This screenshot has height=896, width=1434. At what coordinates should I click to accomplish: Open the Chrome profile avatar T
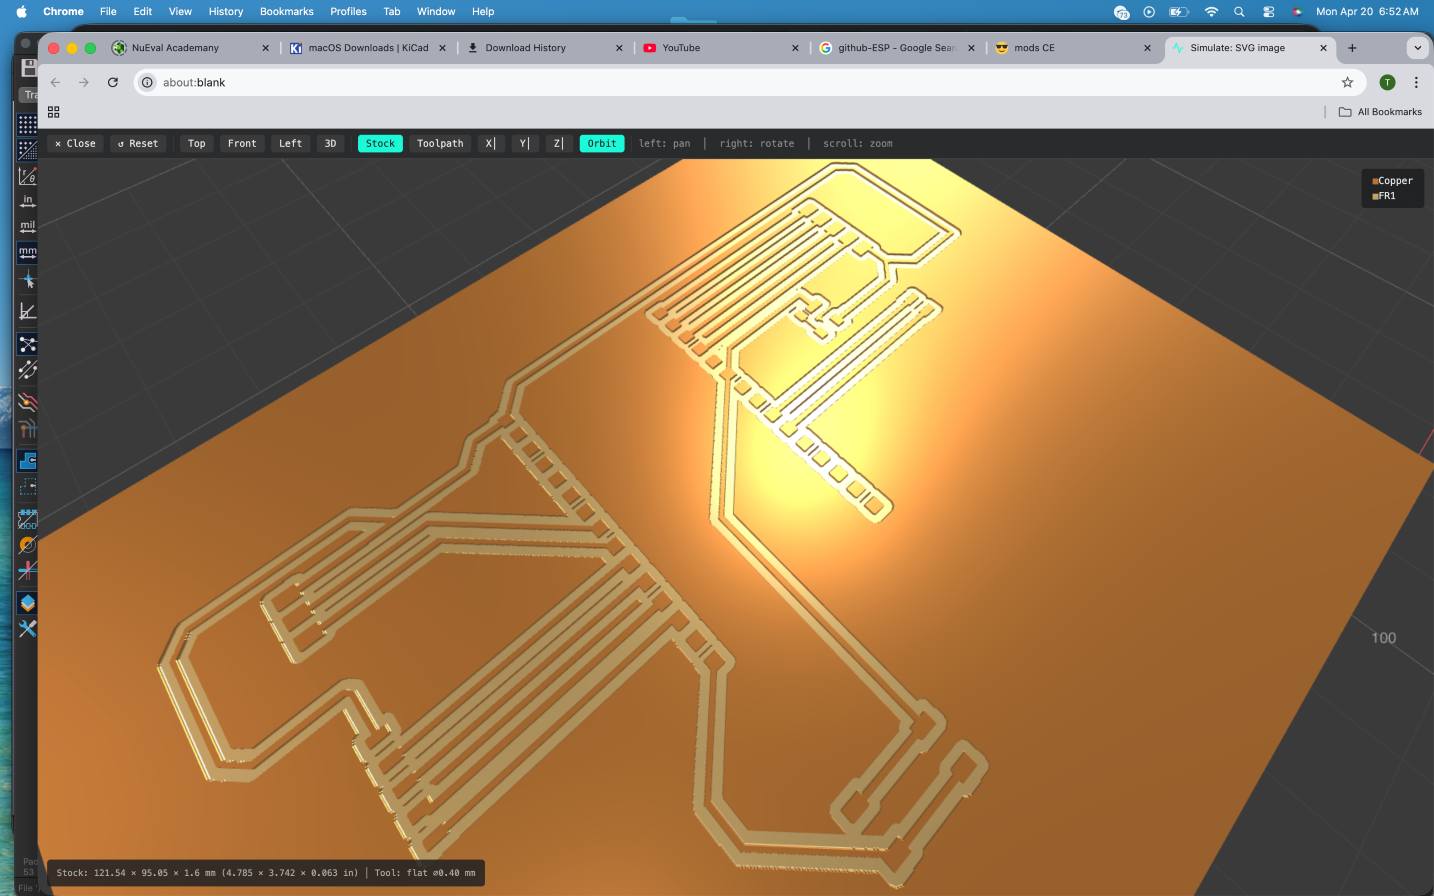coord(1387,82)
